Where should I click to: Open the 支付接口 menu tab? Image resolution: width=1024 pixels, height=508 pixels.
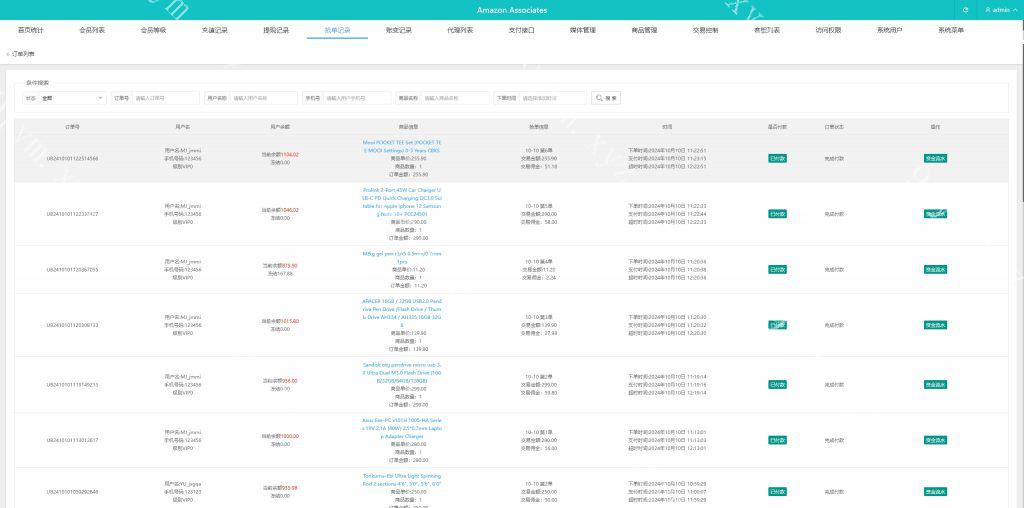point(522,30)
